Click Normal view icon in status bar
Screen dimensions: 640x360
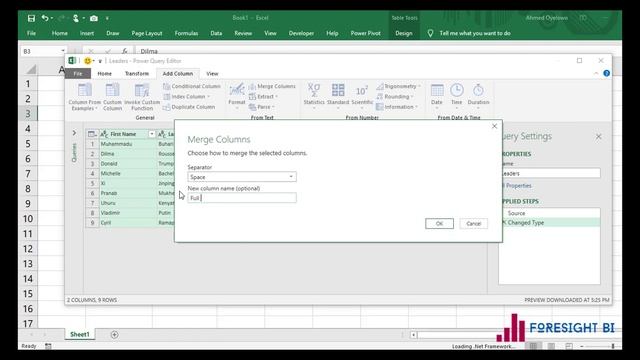(533, 346)
